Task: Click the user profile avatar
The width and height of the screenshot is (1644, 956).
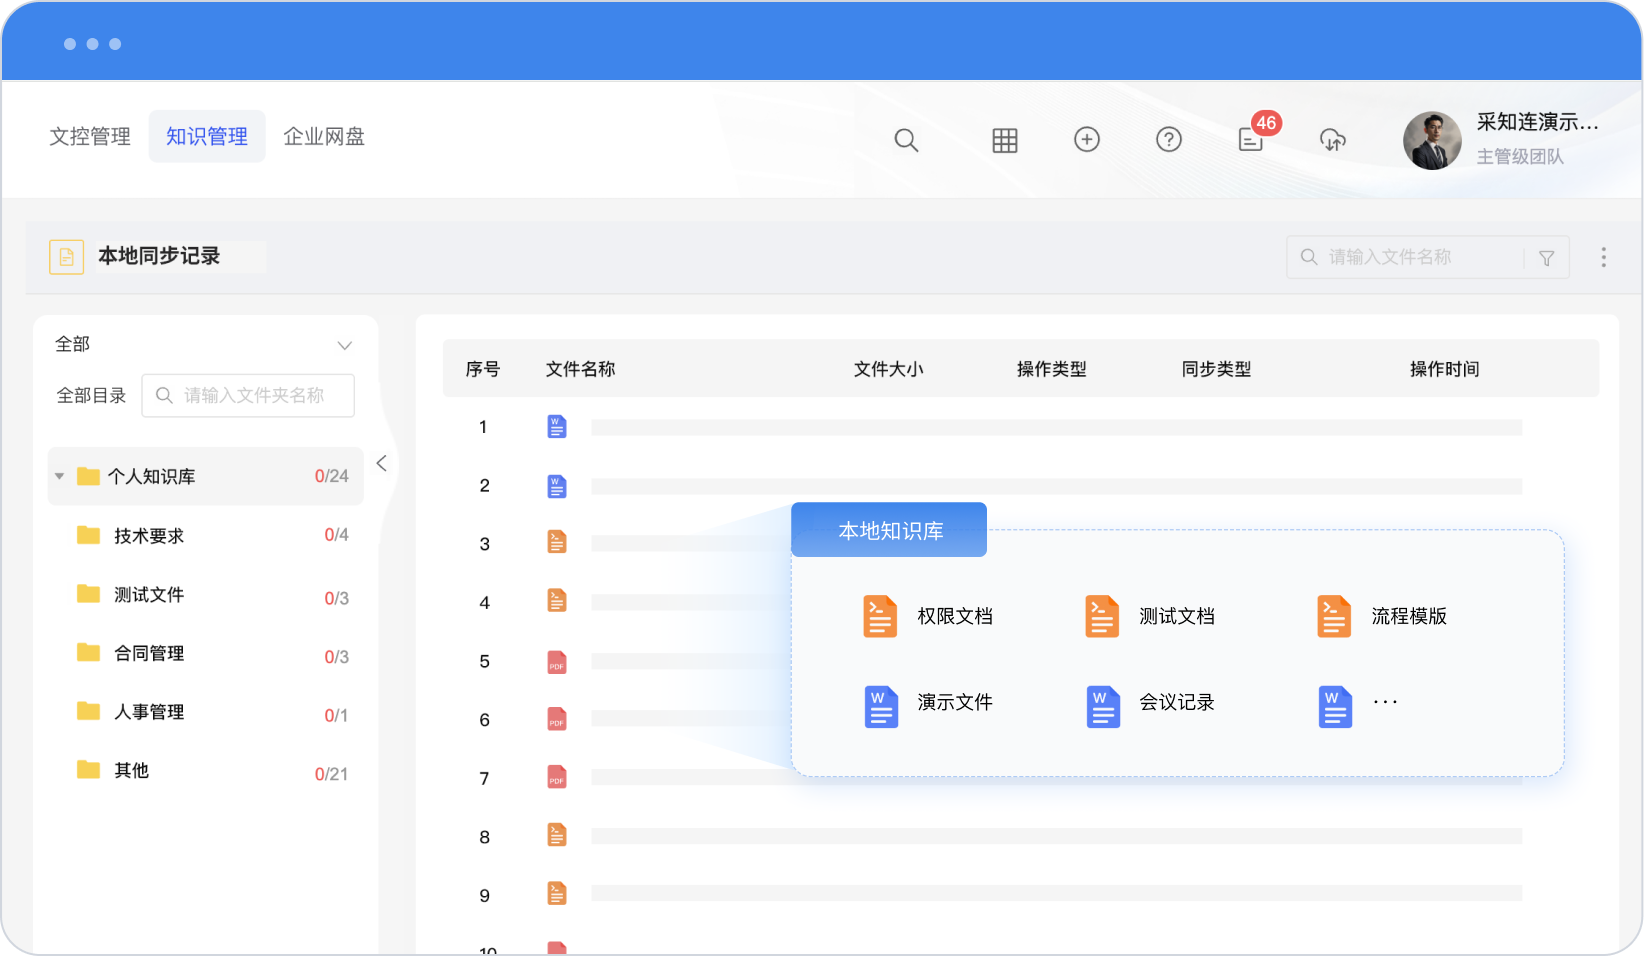Action: coord(1432,140)
